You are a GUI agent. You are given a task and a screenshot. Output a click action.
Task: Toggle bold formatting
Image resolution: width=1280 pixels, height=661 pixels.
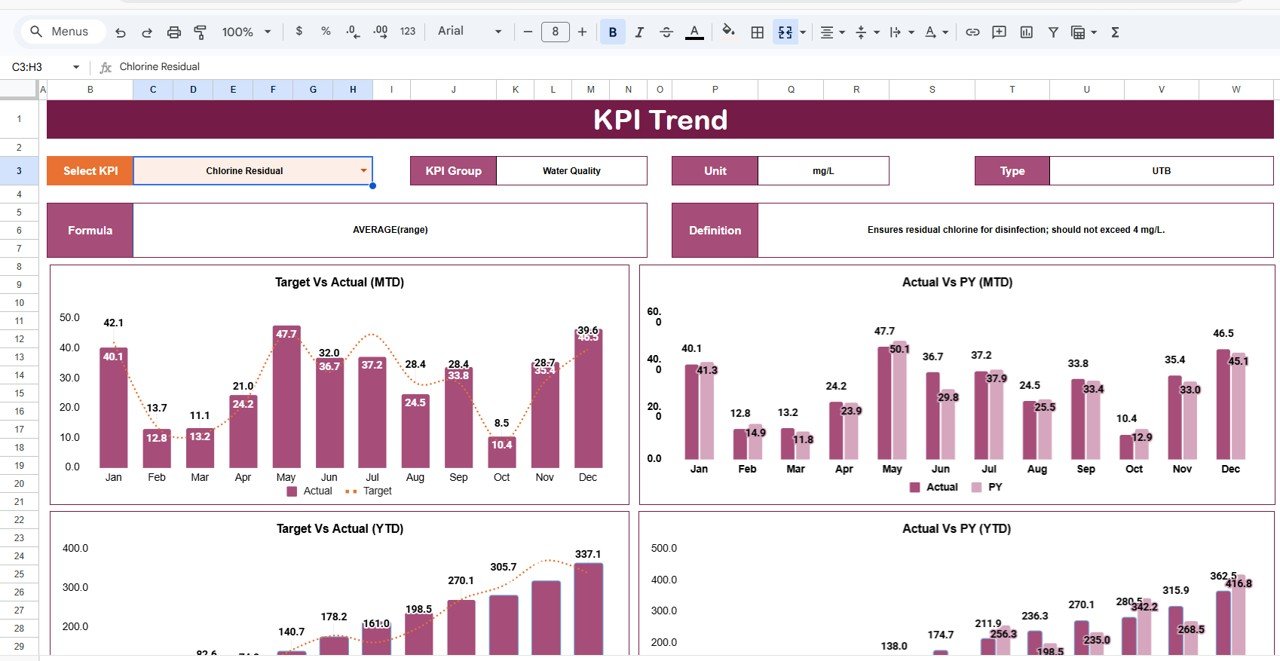pos(612,31)
